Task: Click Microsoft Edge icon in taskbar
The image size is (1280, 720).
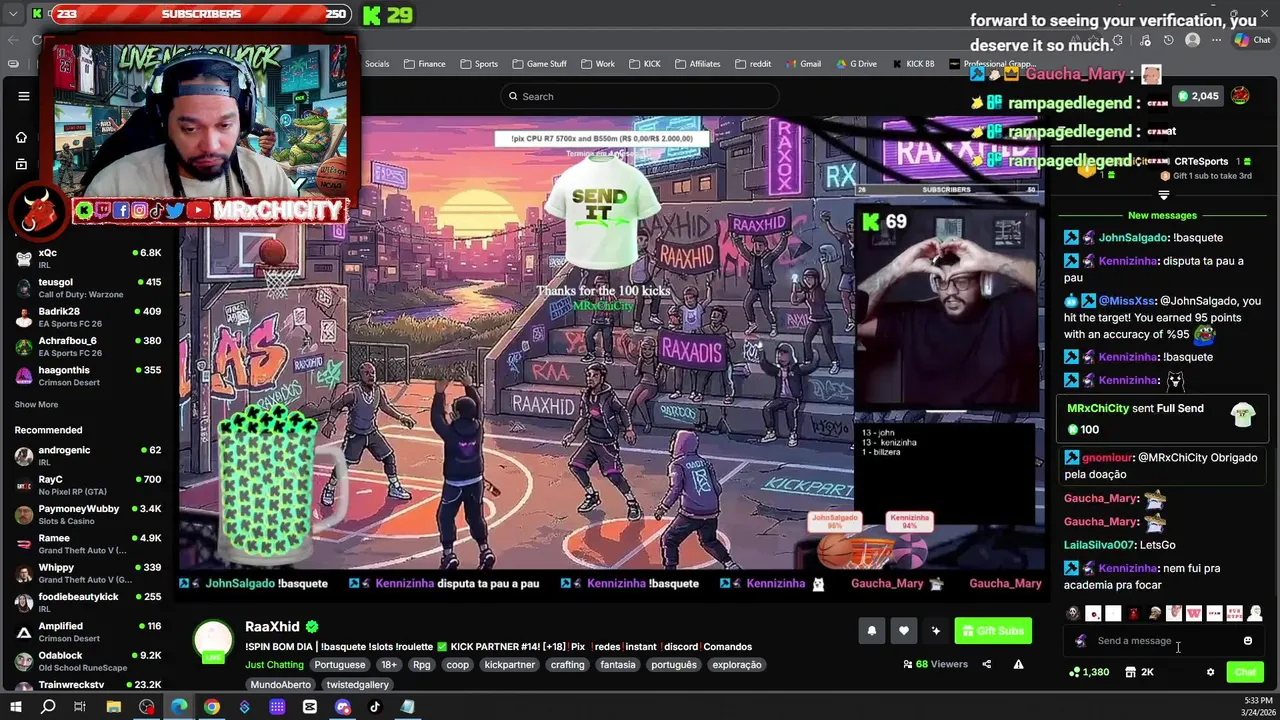Action: [x=179, y=707]
